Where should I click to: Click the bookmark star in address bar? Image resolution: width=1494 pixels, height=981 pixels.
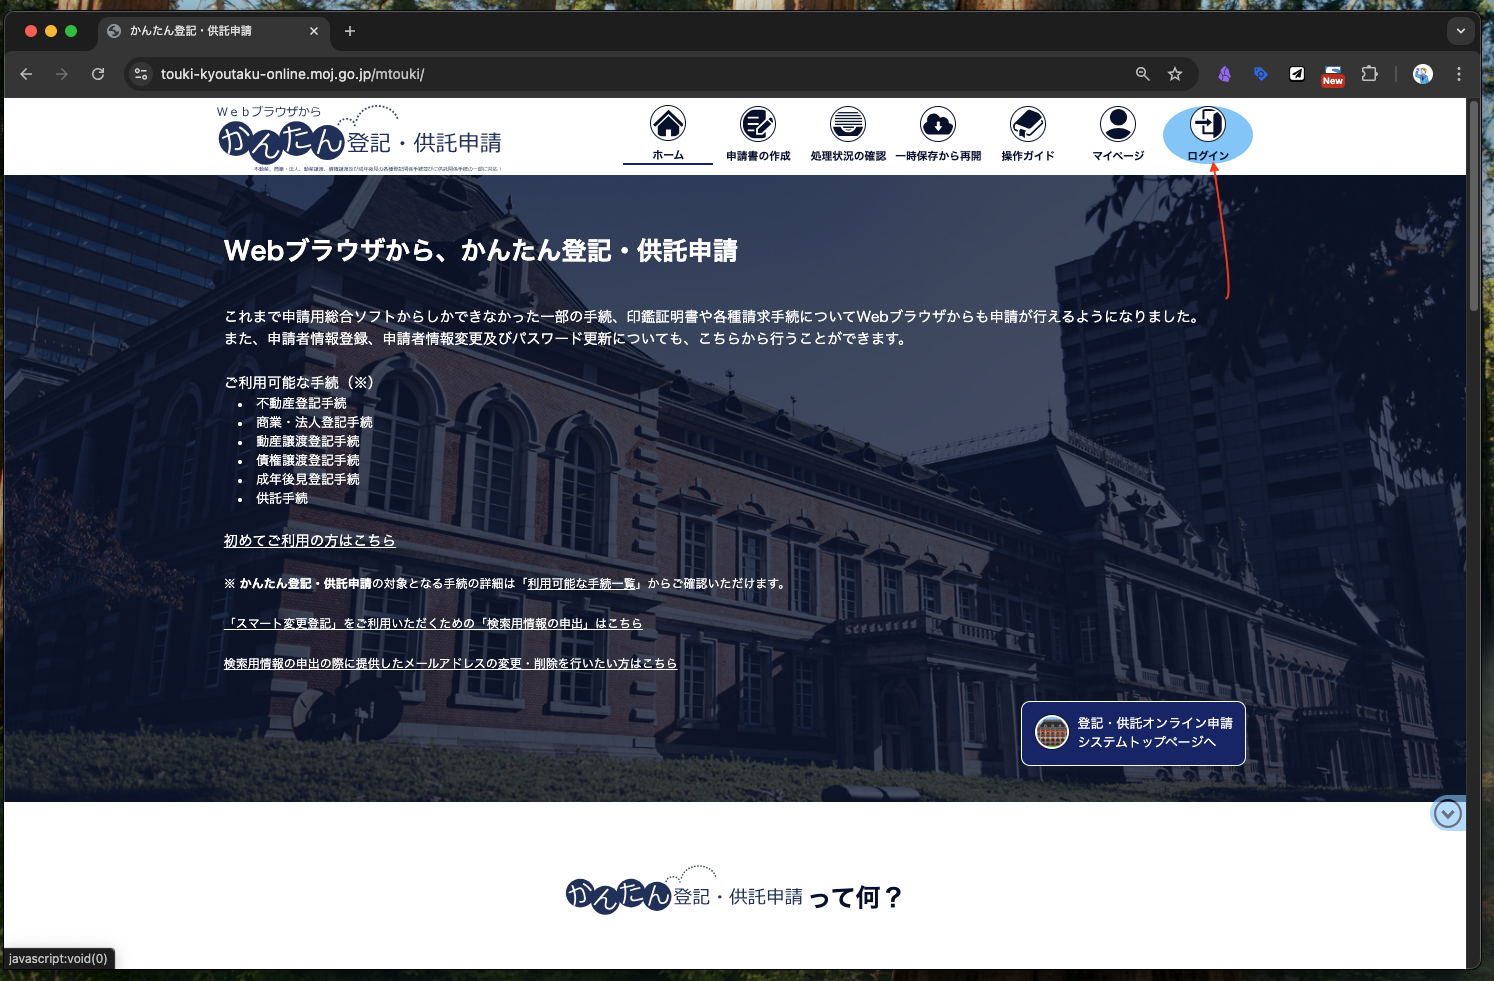(1175, 74)
